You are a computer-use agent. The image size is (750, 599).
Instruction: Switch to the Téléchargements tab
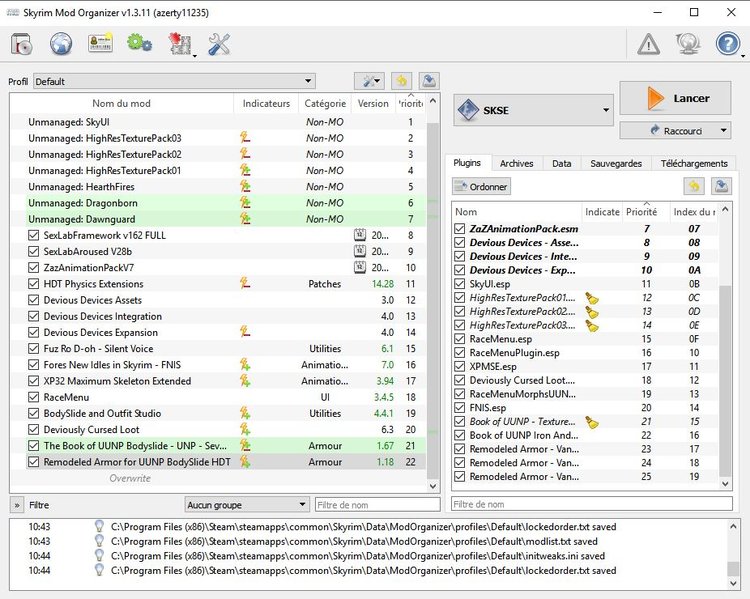point(694,164)
